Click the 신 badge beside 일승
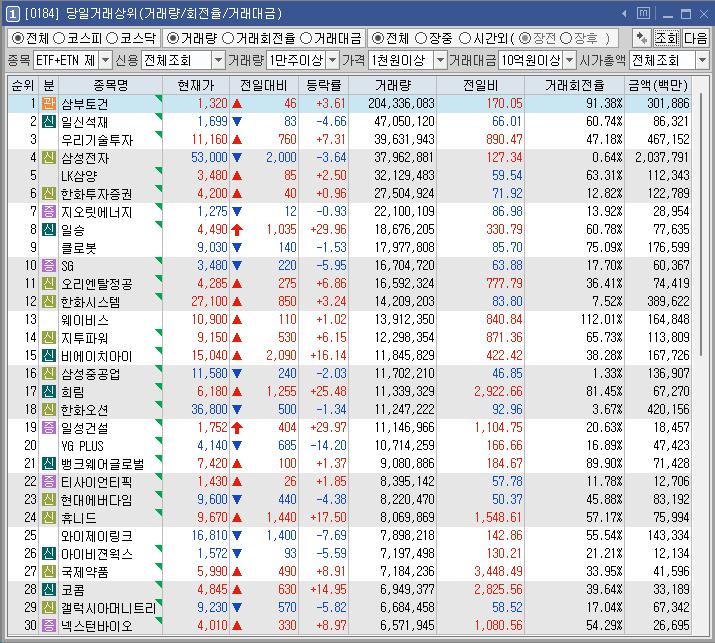 [x=49, y=229]
